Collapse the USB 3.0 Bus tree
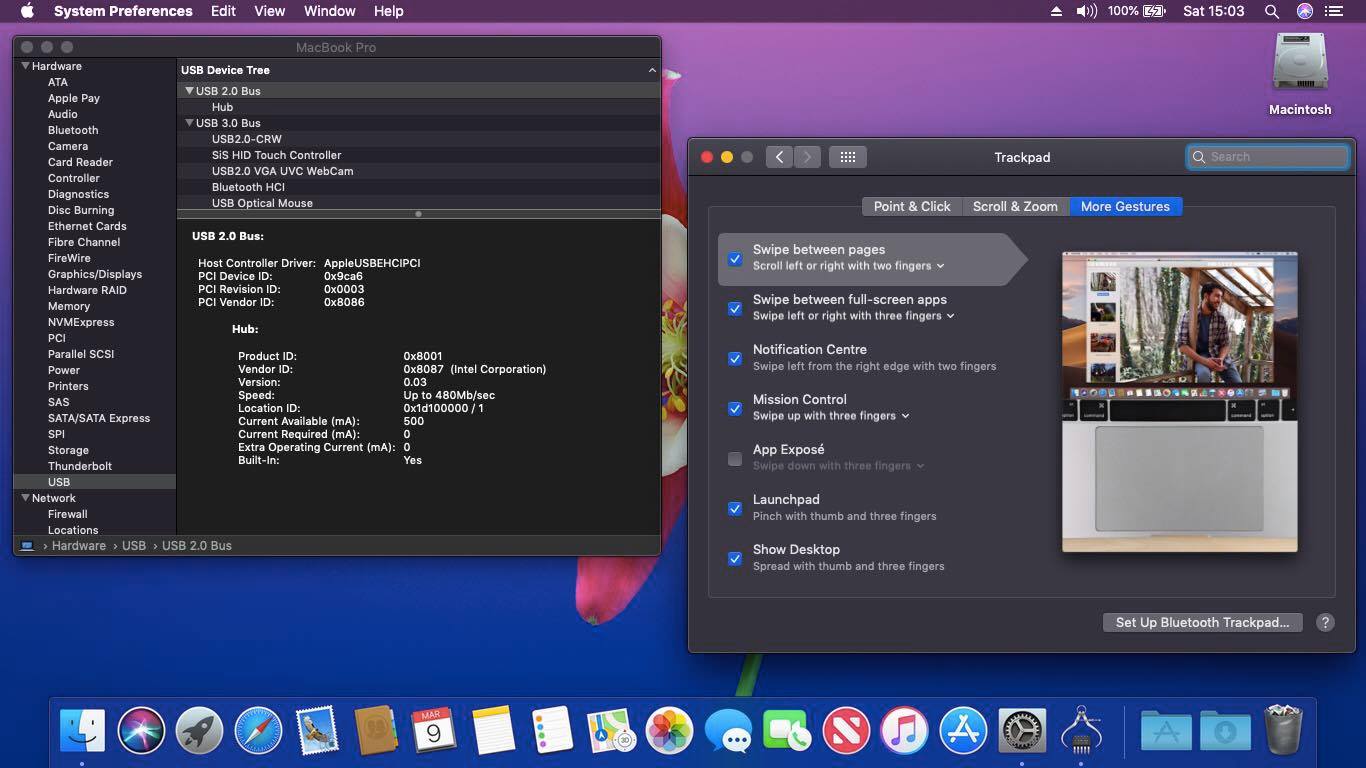Viewport: 1366px width, 768px height. (189, 123)
